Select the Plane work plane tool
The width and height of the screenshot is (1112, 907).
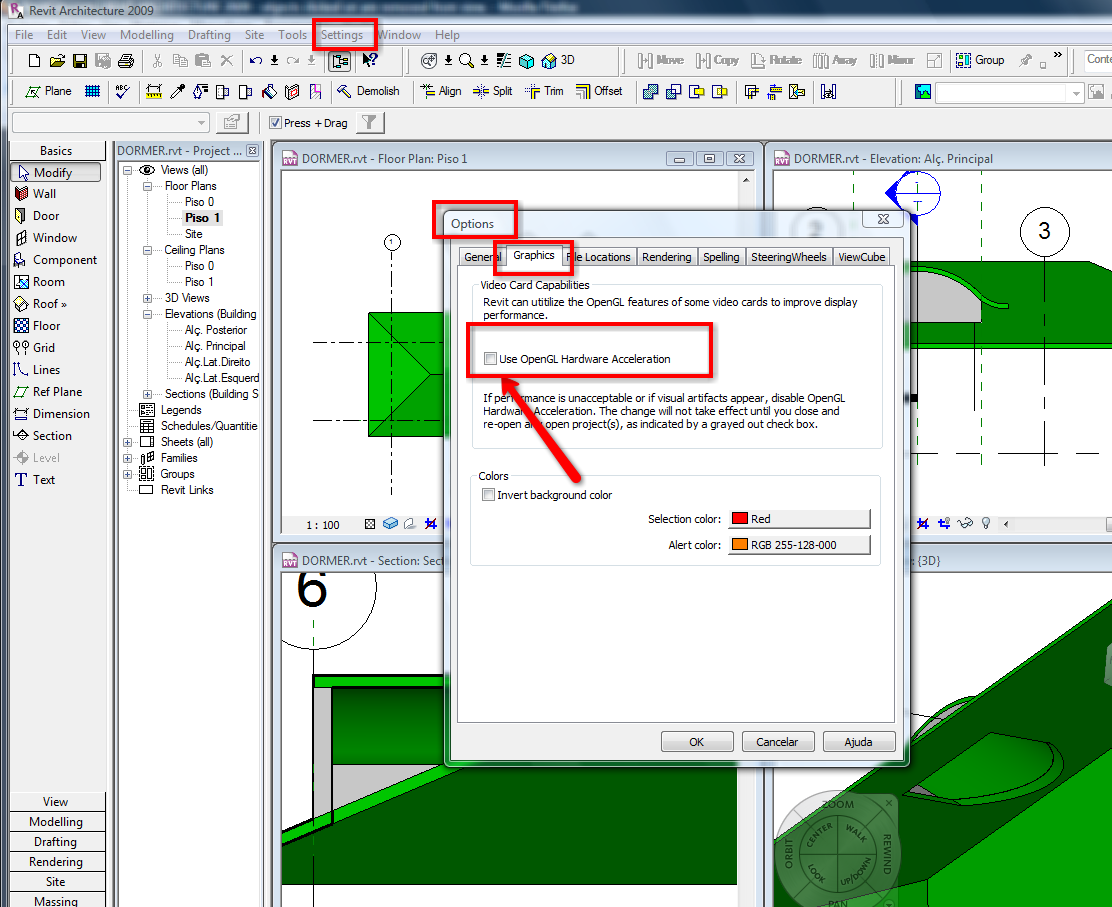pyautogui.click(x=49, y=91)
